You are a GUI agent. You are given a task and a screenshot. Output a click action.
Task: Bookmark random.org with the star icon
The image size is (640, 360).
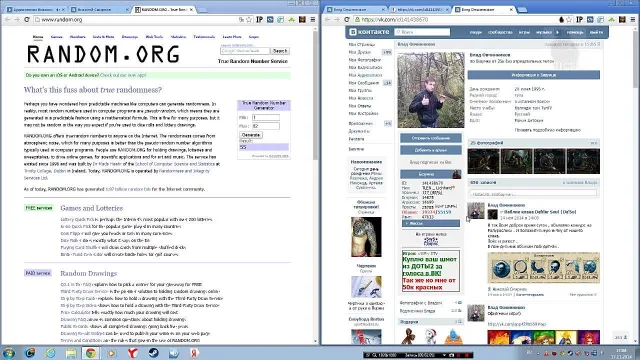point(249,19)
